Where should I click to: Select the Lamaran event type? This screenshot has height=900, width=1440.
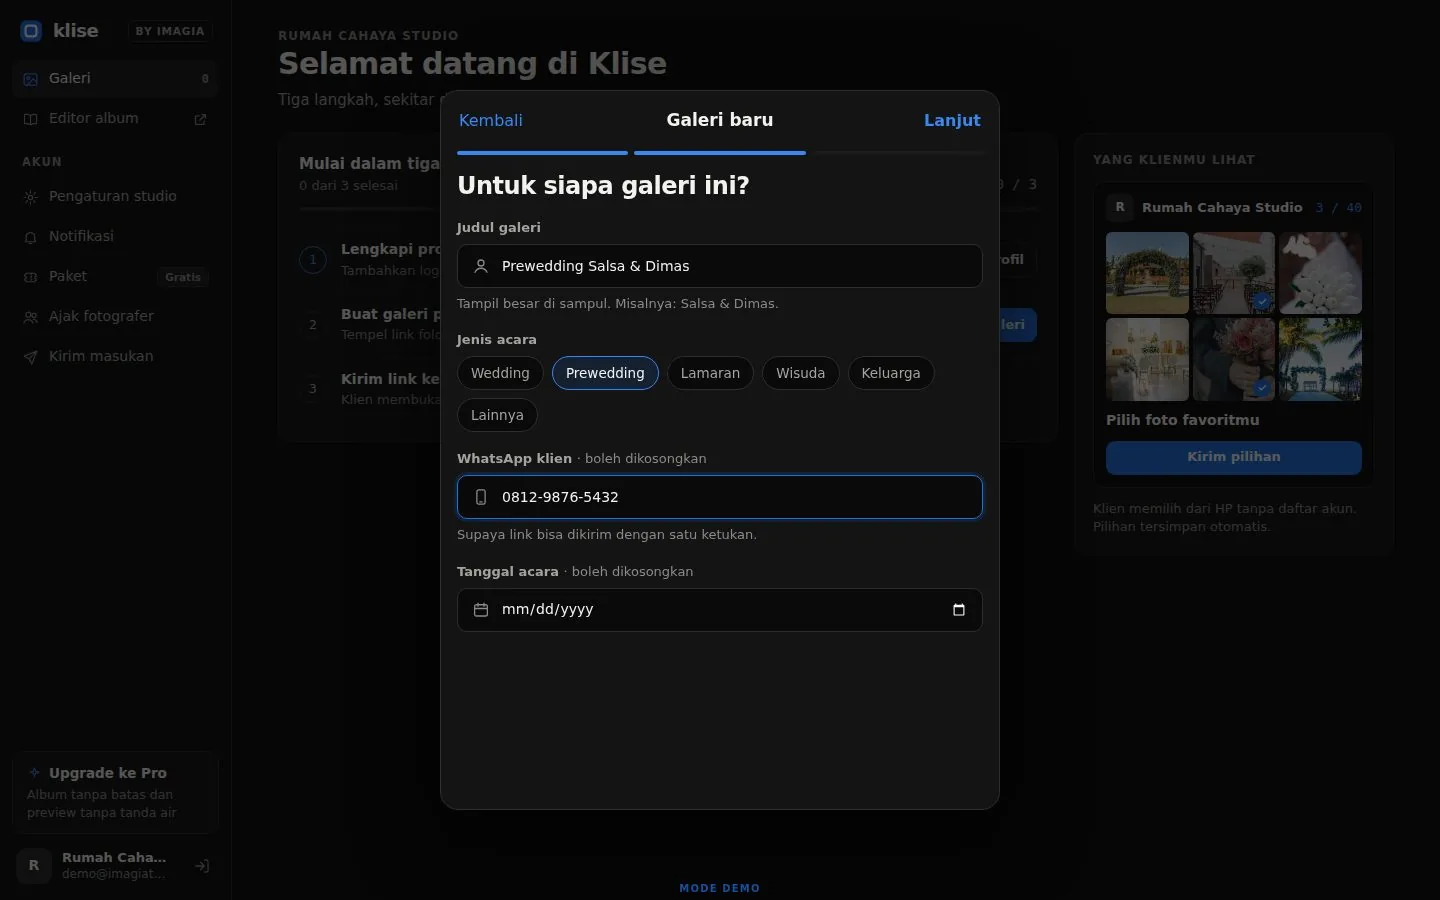click(710, 373)
